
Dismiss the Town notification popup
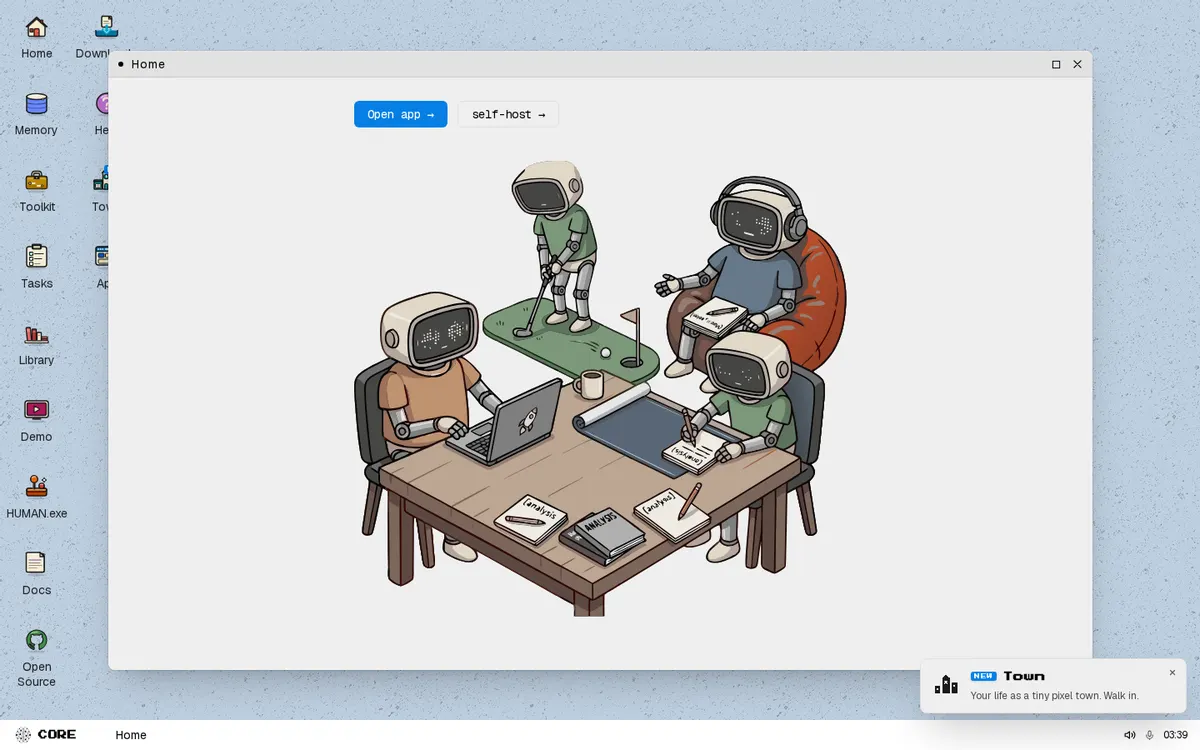tap(1172, 673)
